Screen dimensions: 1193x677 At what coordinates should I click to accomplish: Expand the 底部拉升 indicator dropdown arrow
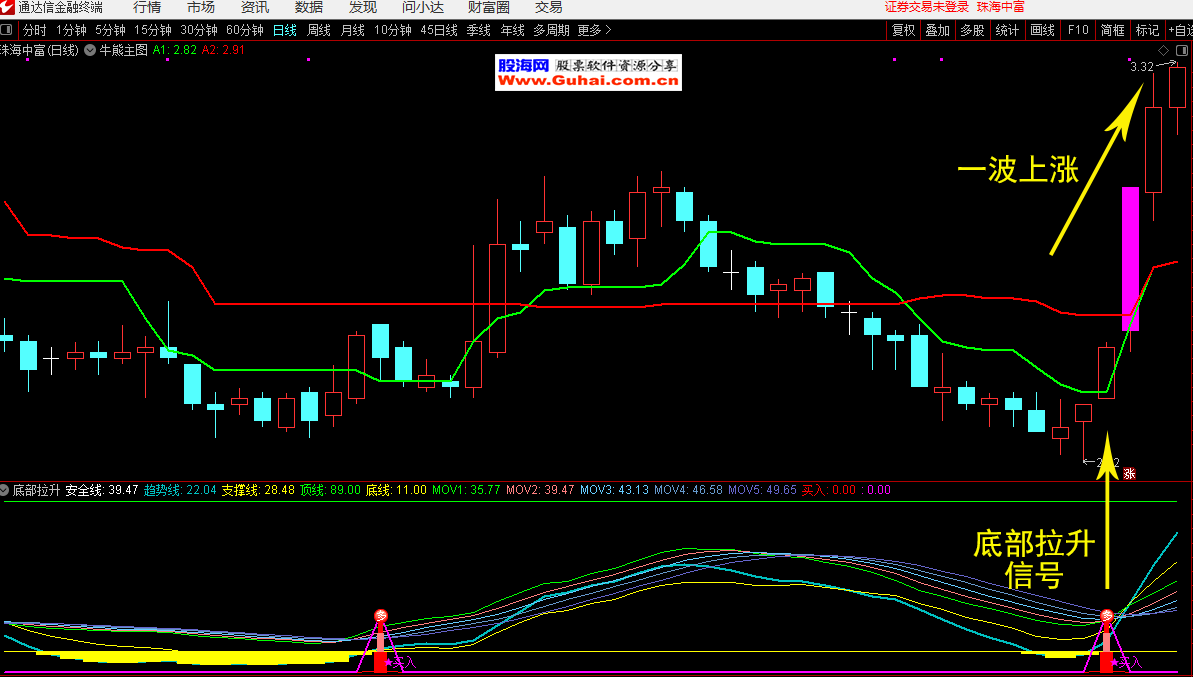point(5,491)
